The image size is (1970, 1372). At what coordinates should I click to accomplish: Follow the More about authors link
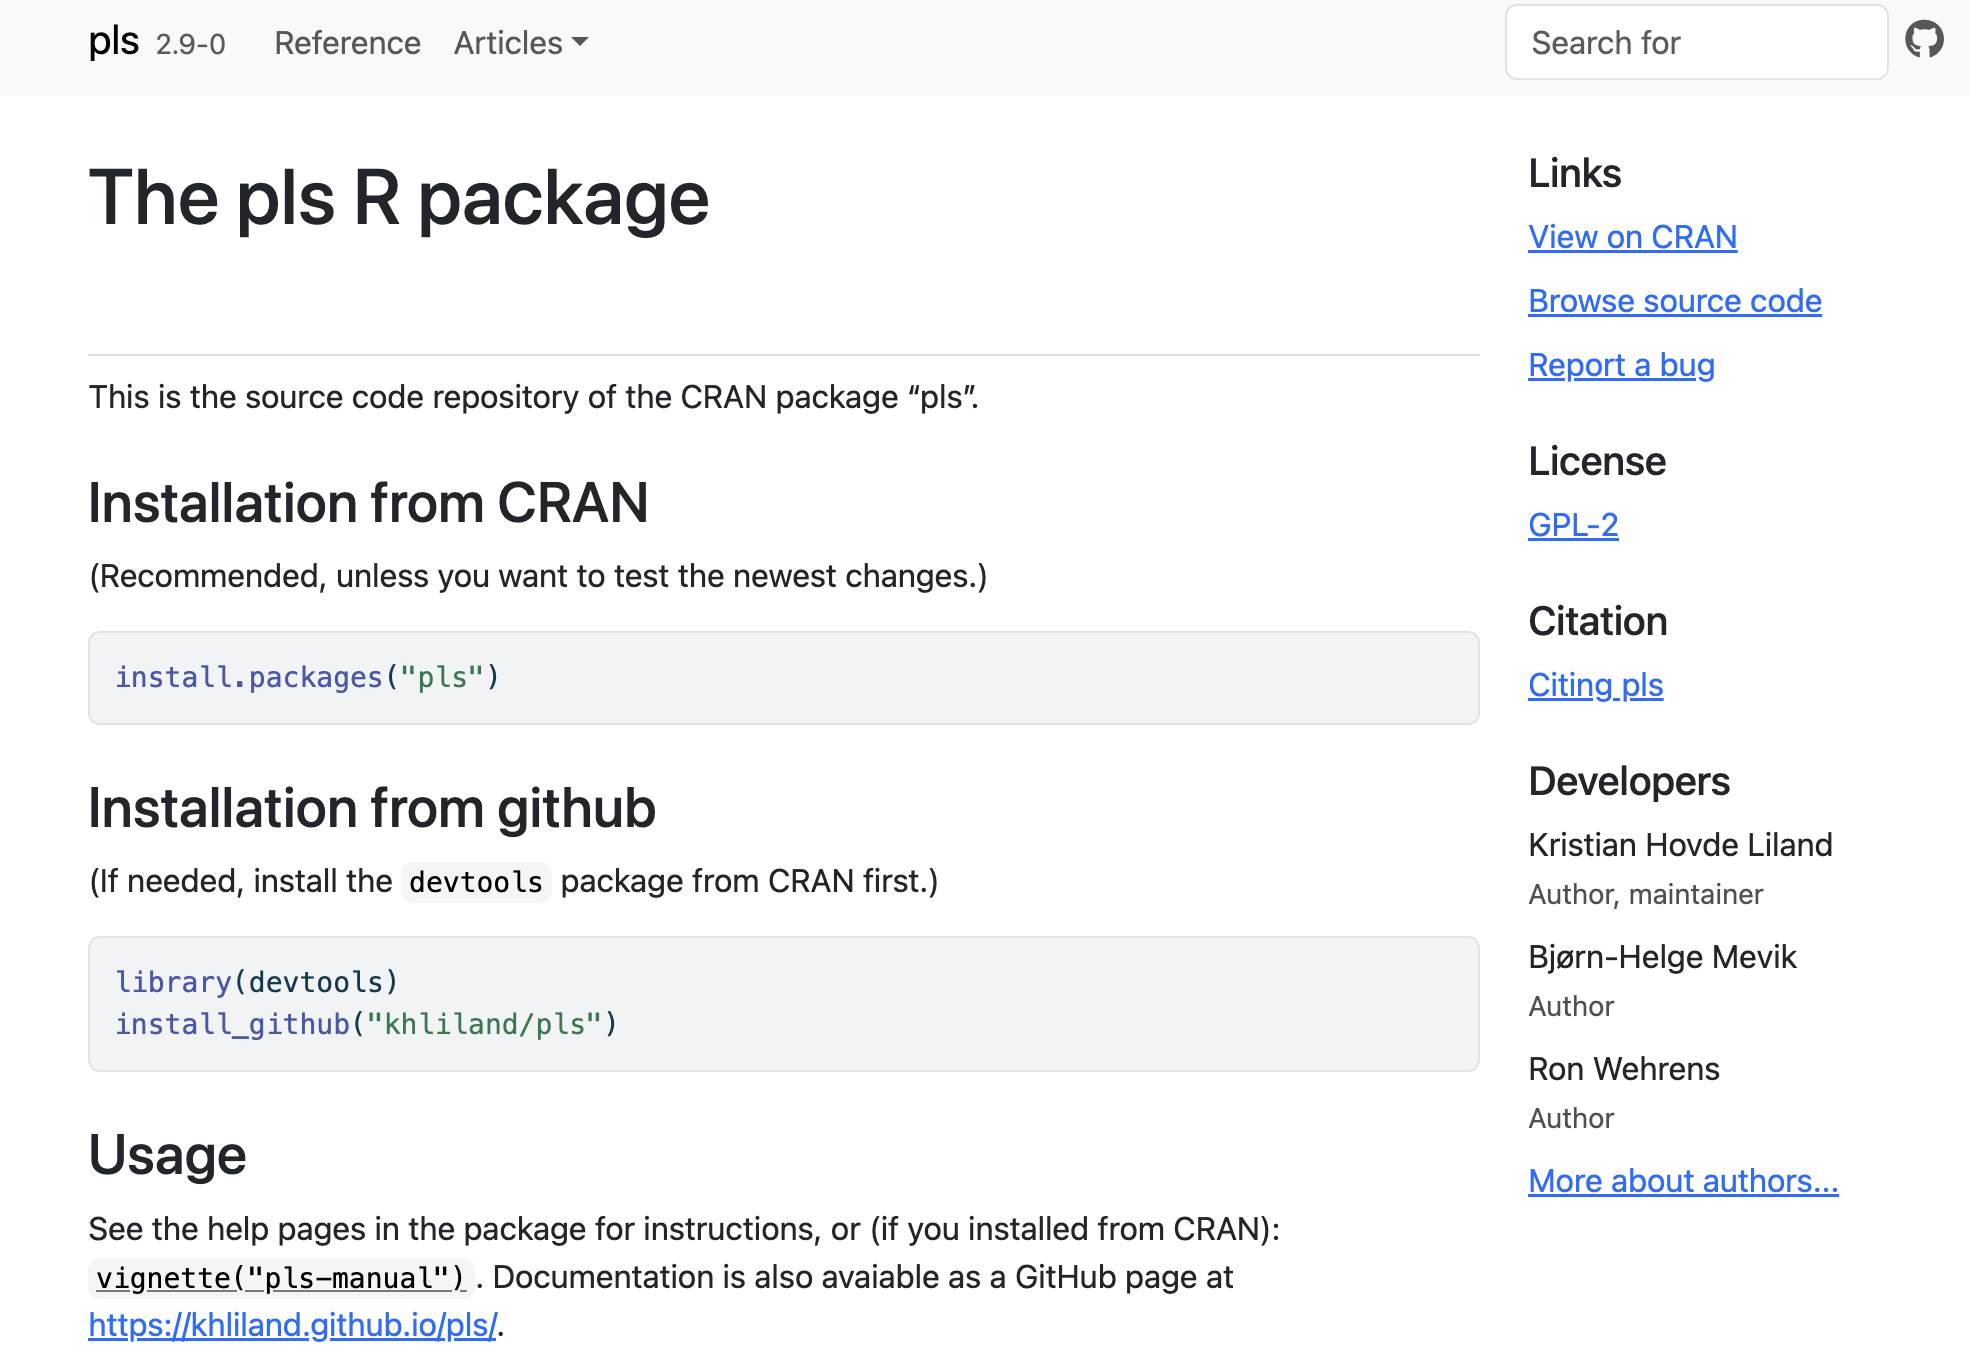(1683, 1181)
